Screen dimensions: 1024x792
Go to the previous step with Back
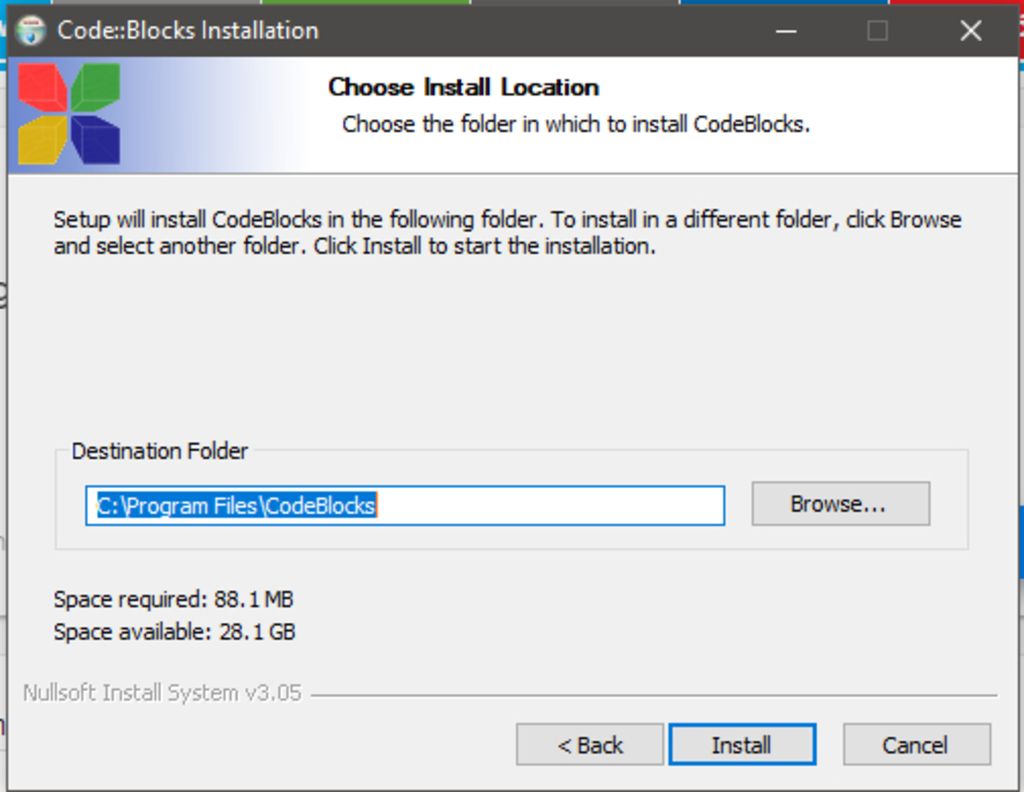tap(590, 744)
